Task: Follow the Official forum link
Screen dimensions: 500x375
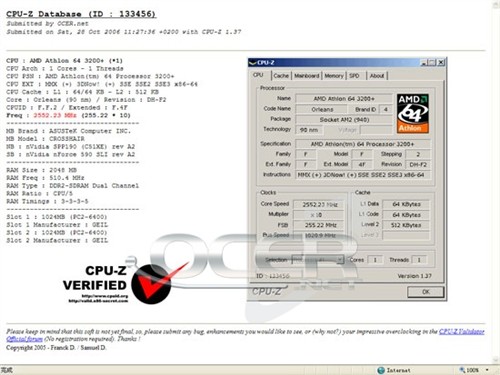Action: [x=25, y=339]
